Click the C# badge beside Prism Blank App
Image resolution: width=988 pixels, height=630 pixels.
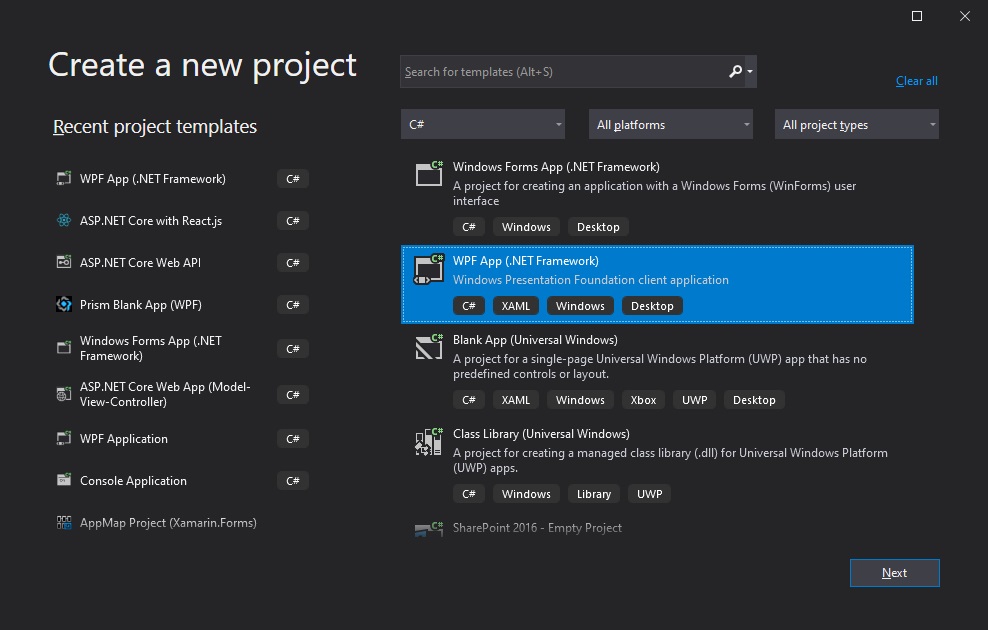293,305
